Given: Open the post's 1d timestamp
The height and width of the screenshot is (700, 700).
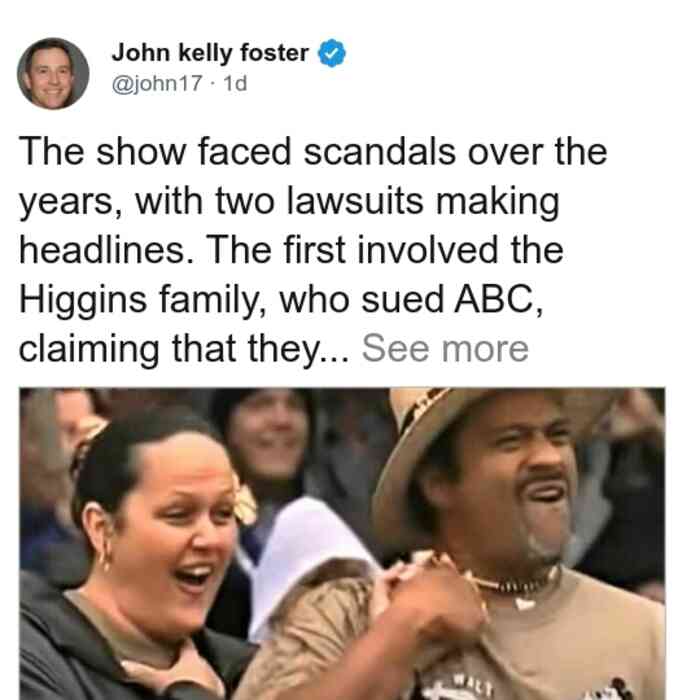Looking at the screenshot, I should (x=235, y=83).
